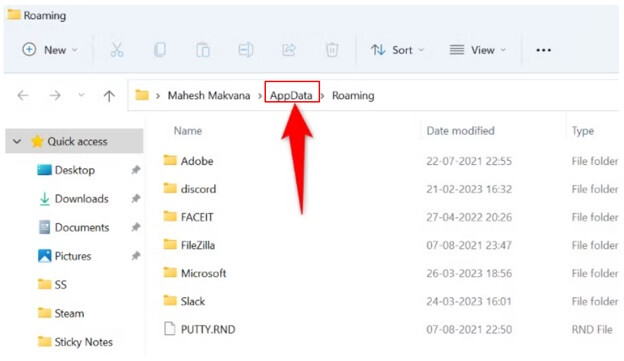Screen dimensions: 624x361
Task: Click the discord folder icon
Action: 170,188
